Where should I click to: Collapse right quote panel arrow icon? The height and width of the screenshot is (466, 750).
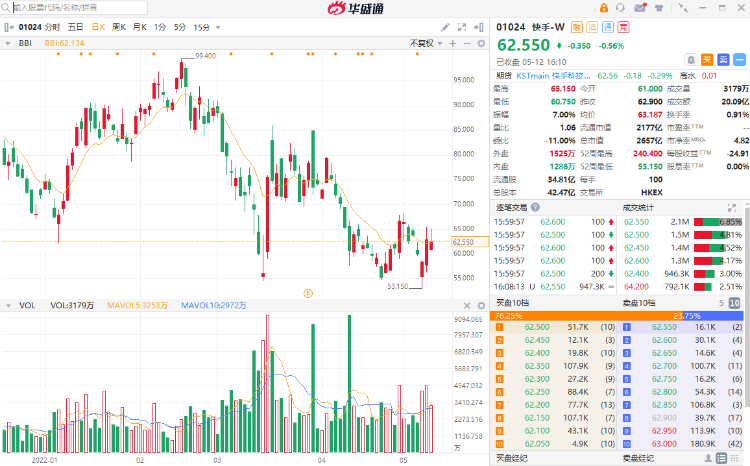click(479, 27)
